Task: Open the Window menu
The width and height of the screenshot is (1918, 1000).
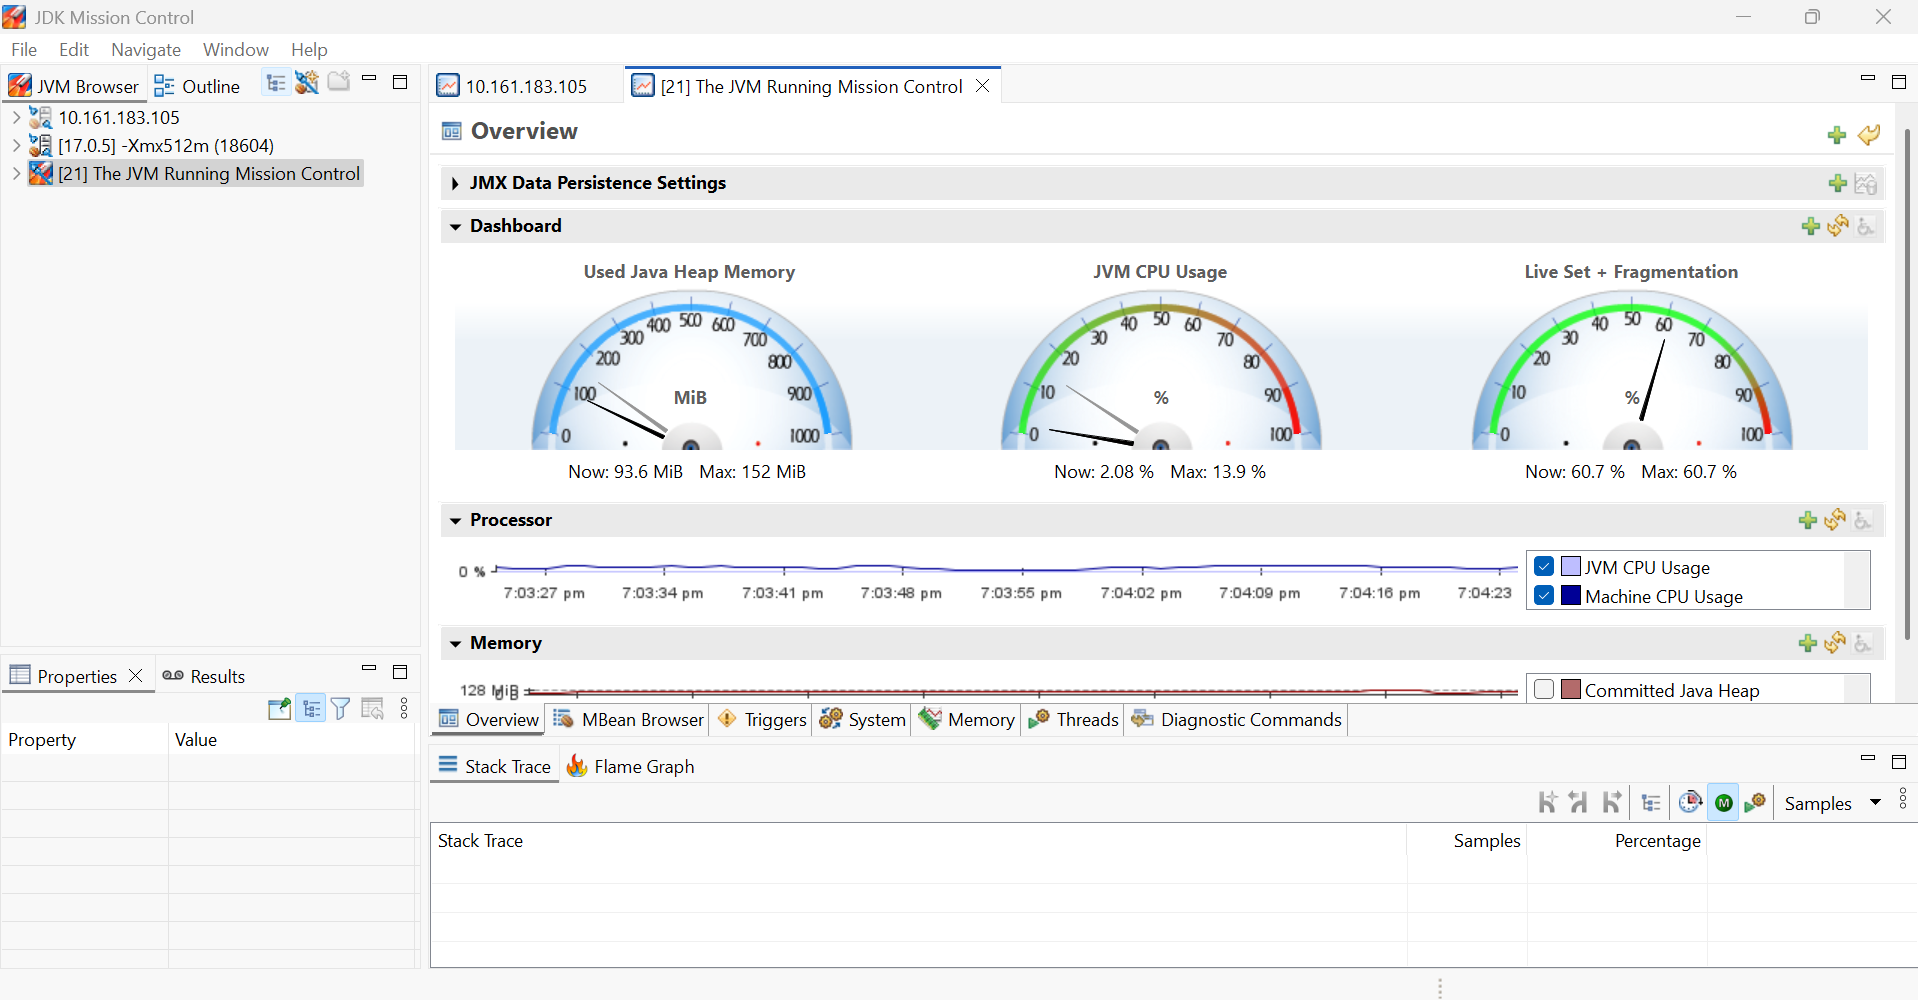Action: [235, 50]
